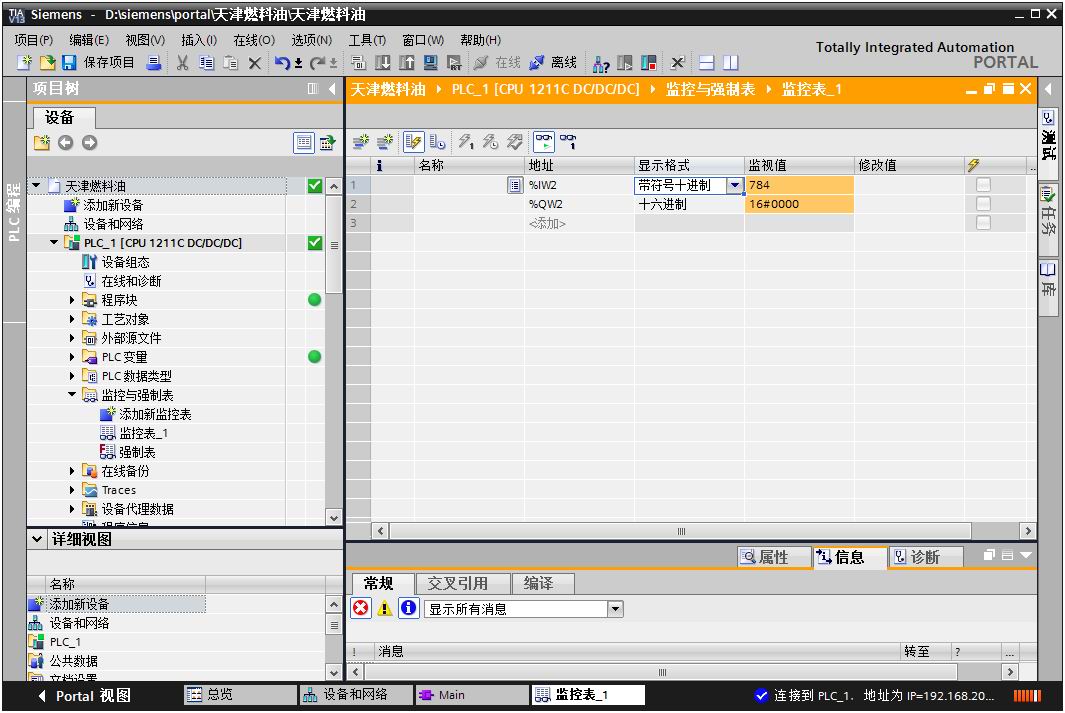Click the print icon in main toolbar
The width and height of the screenshot is (1065, 713).
(x=153, y=63)
